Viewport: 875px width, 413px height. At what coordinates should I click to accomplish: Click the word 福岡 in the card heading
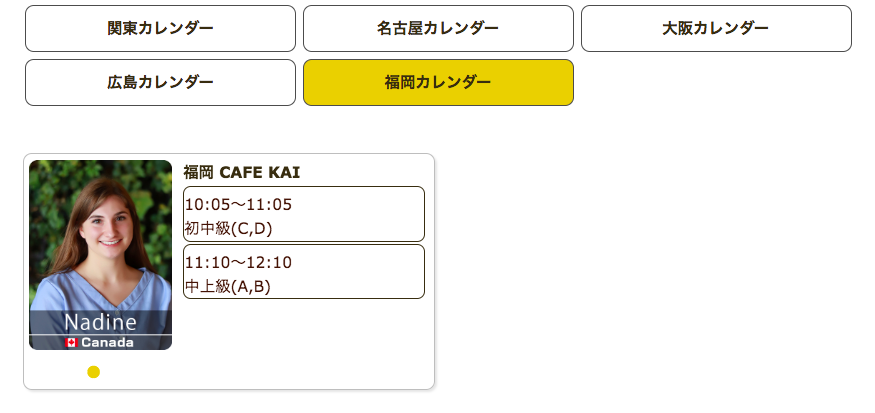198,172
